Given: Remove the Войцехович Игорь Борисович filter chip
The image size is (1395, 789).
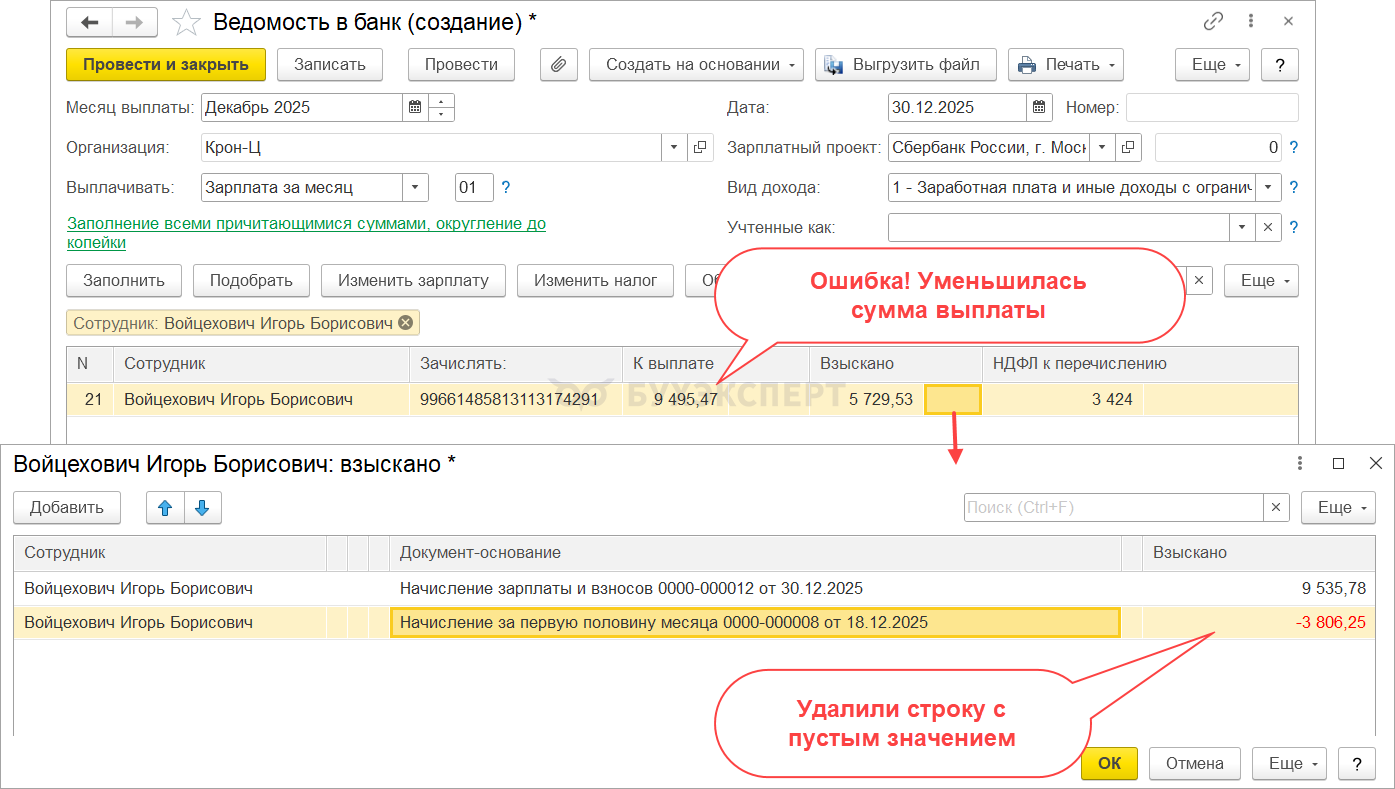Looking at the screenshot, I should click(405, 322).
